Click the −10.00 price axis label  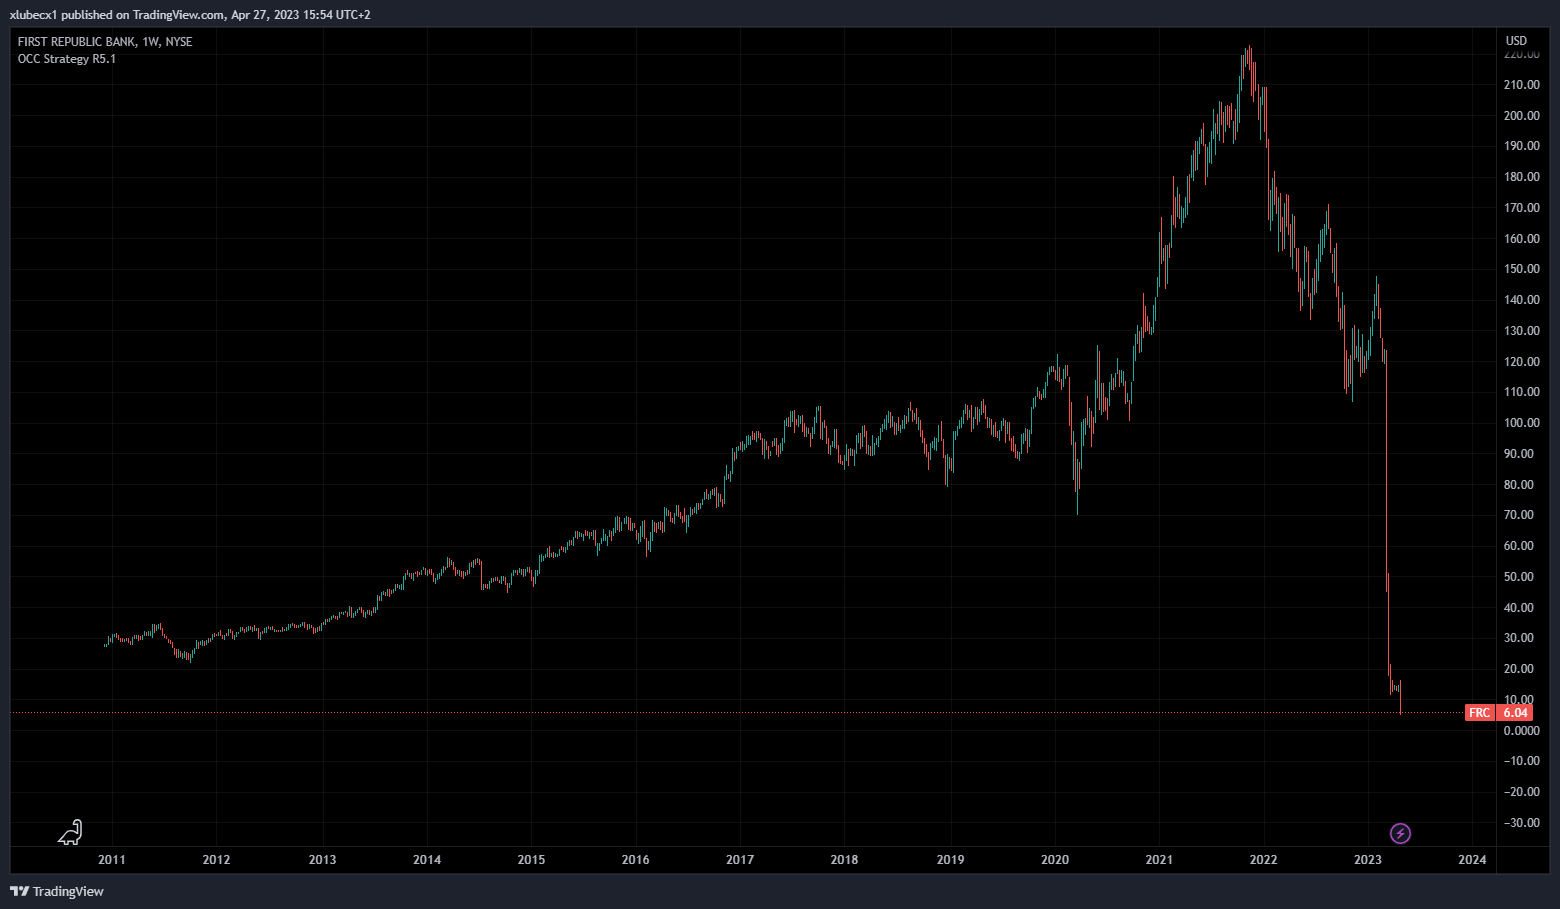pos(1521,761)
